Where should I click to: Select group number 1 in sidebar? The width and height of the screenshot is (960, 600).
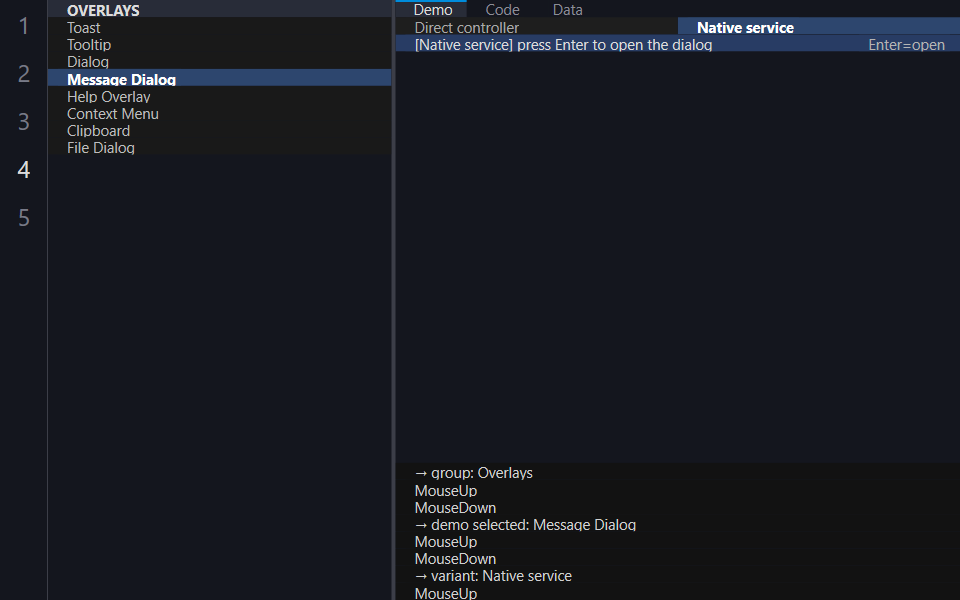23,26
